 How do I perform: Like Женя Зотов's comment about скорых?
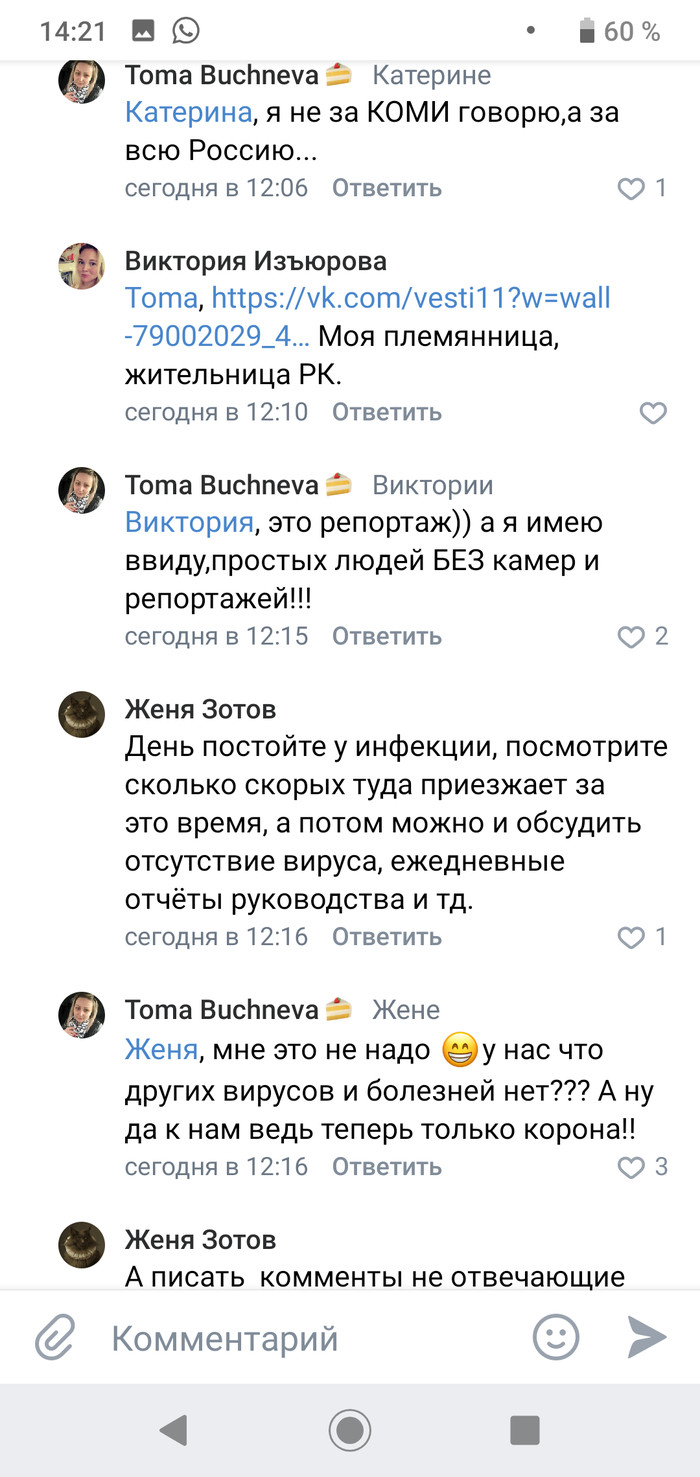(x=631, y=938)
